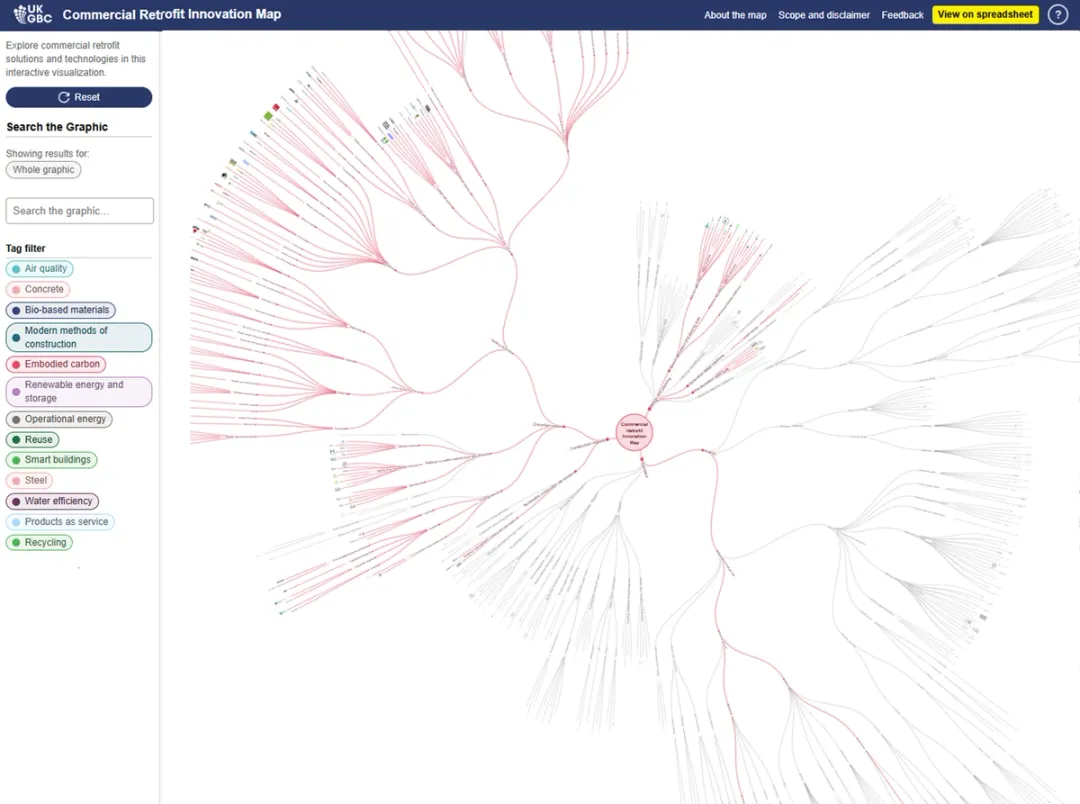Screen dimensions: 1080x804
Task: Click the central Commercial Retrofit Innovation Map node
Action: [x=634, y=433]
